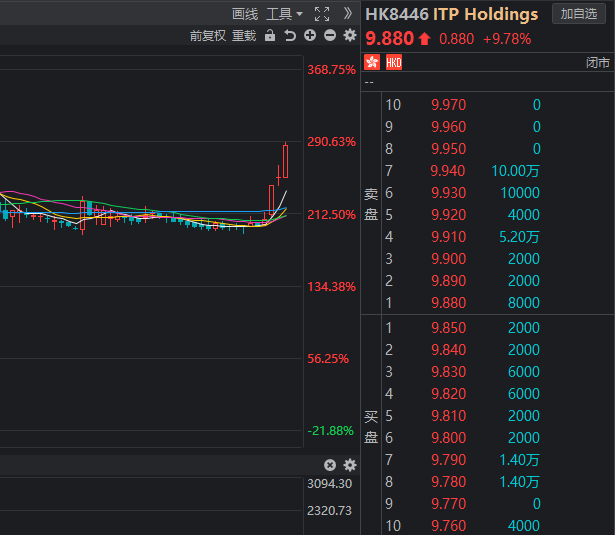Select ask price 9.890

coord(449,280)
